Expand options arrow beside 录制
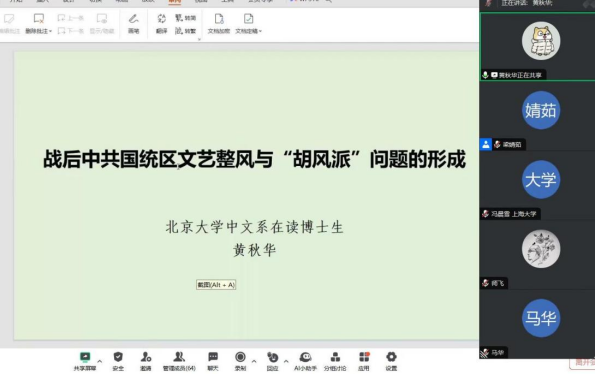This screenshot has height=374, width=595. tap(254, 361)
